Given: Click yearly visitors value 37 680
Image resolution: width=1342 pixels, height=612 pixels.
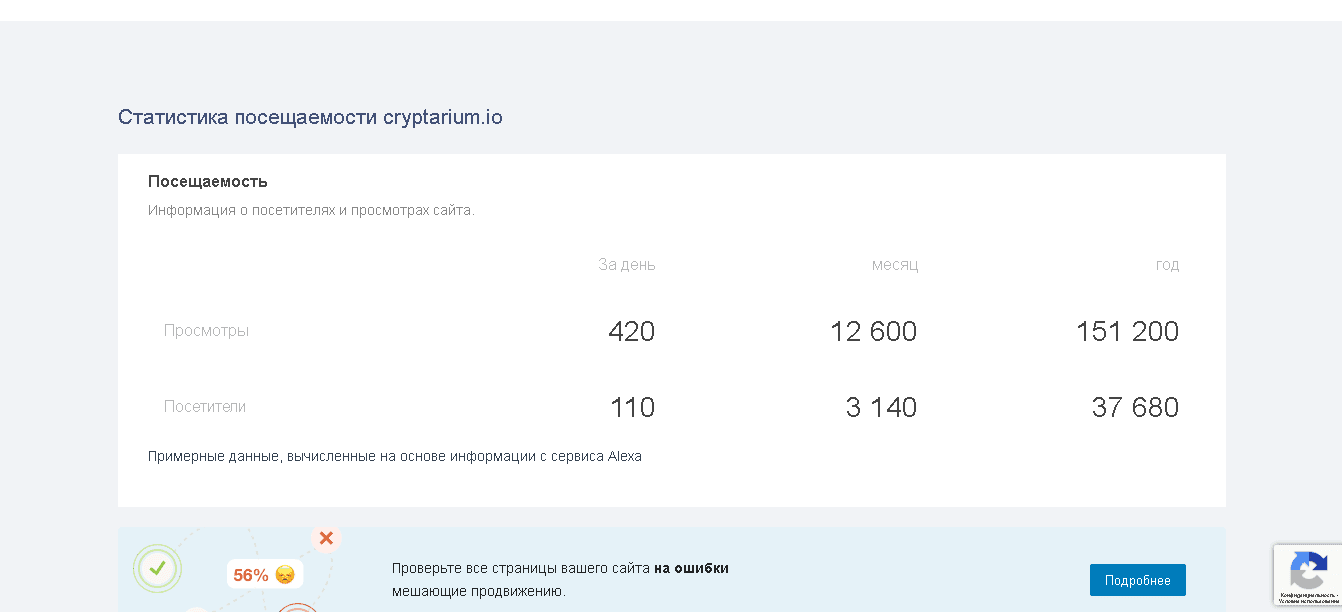Looking at the screenshot, I should pos(1135,407).
